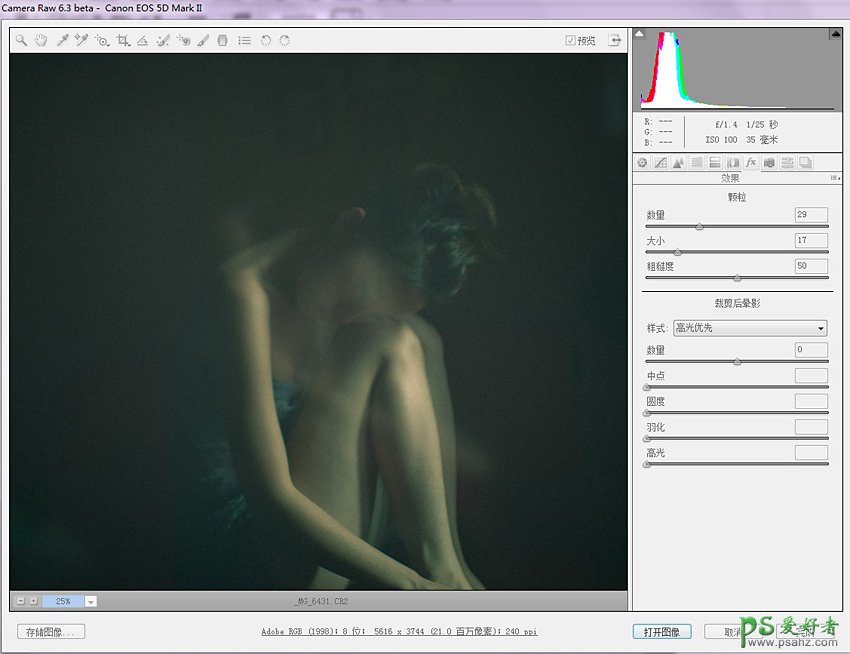Toggle shadow clipping warning in histogram
Image resolution: width=850 pixels, height=654 pixels.
pos(640,34)
